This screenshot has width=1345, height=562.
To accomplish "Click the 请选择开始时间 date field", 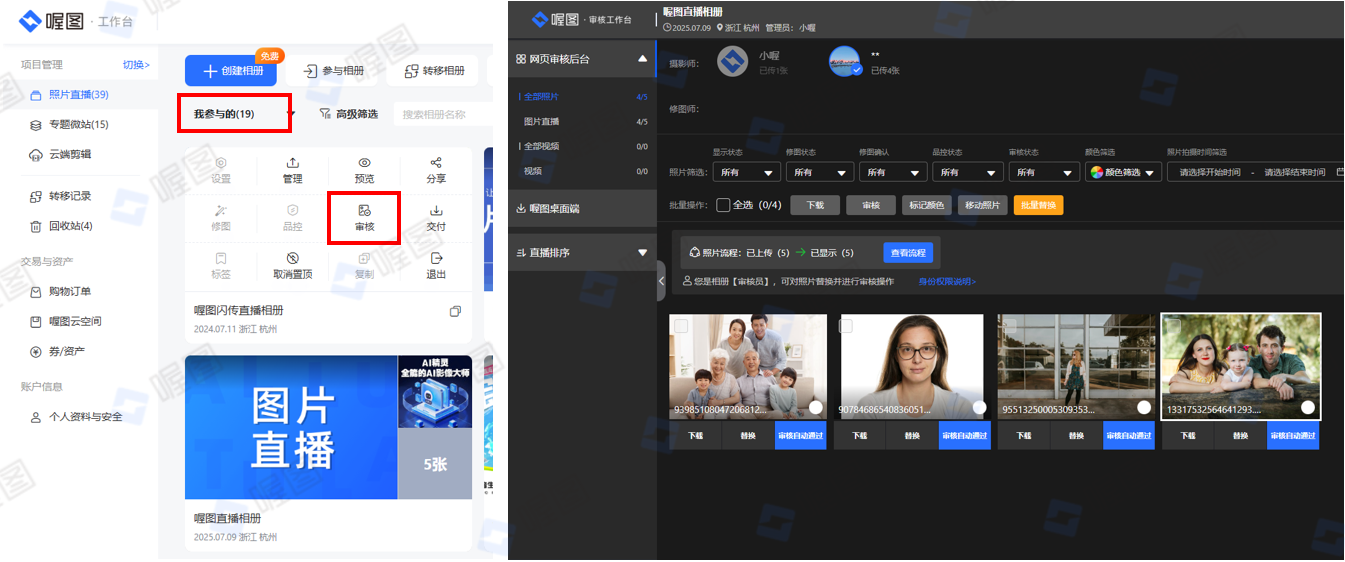I will coord(1210,172).
